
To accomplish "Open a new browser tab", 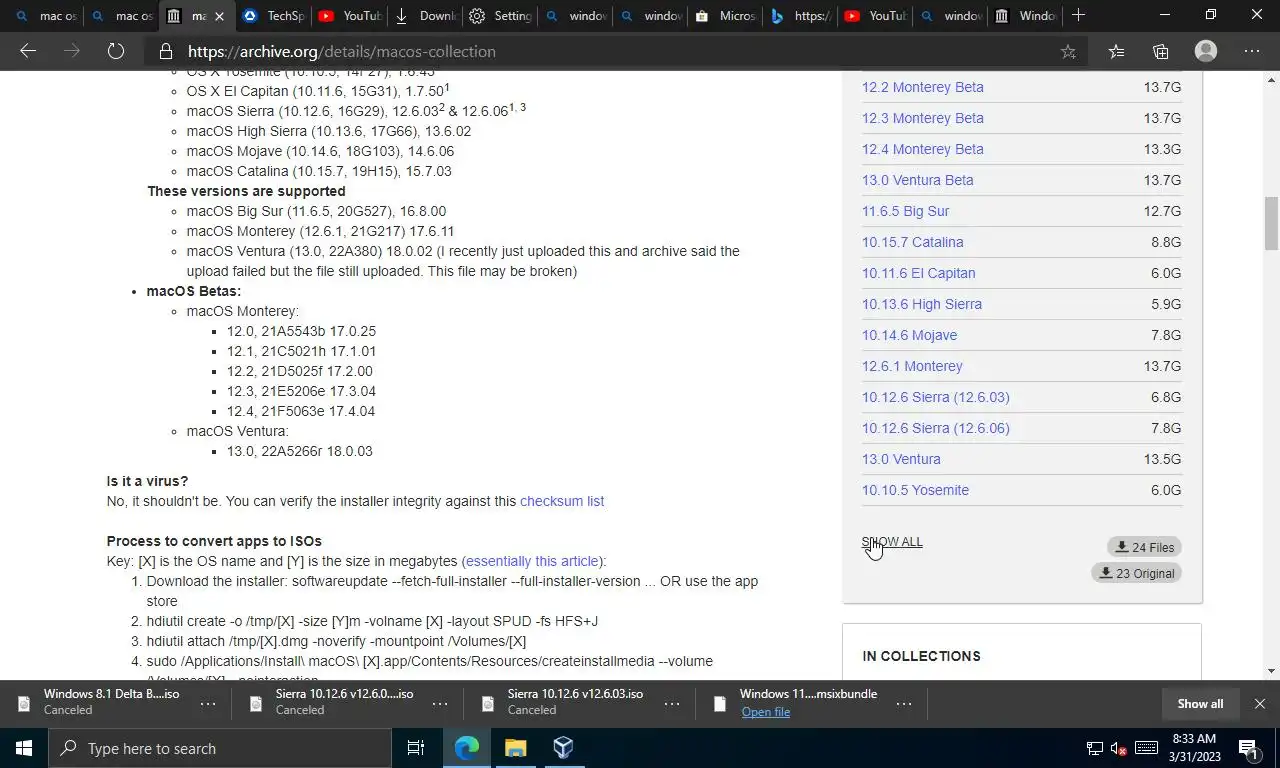I will click(x=1078, y=16).
